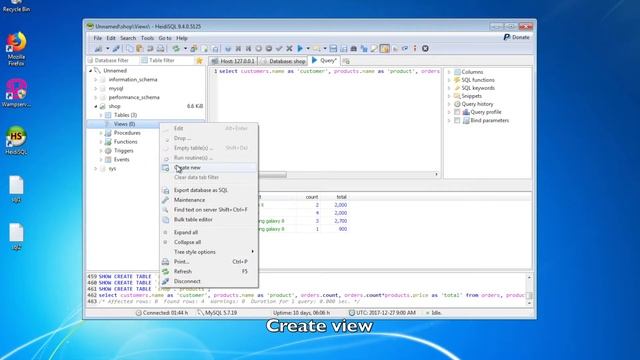
Task: Expand the SQL functions helper node
Action: [449, 80]
